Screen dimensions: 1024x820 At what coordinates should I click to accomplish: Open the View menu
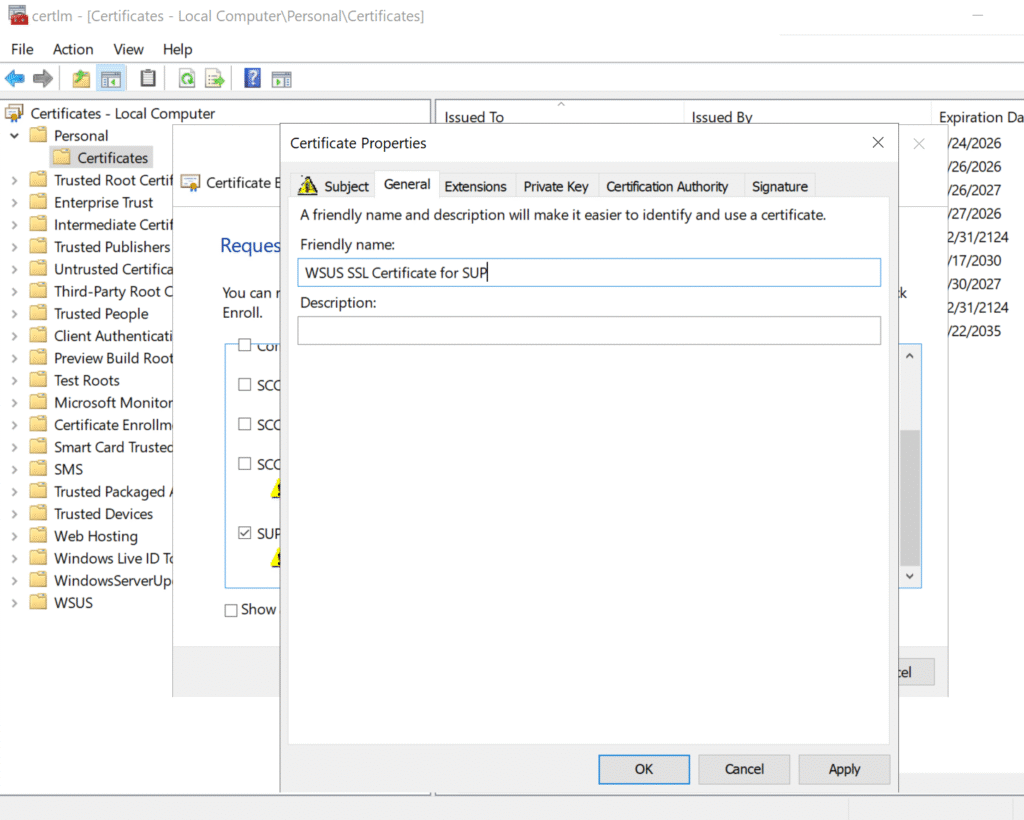pyautogui.click(x=128, y=49)
